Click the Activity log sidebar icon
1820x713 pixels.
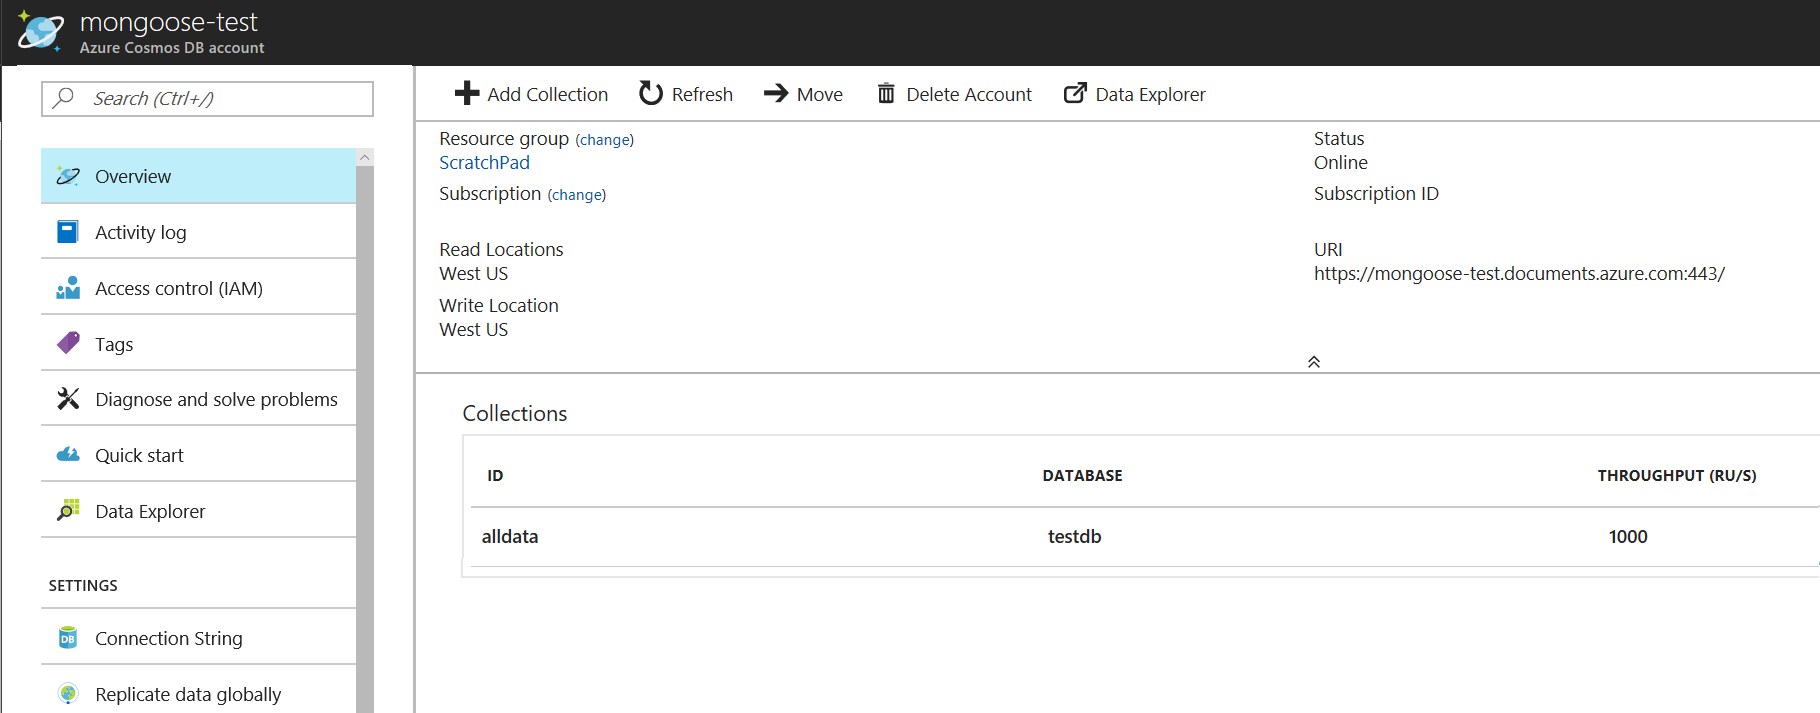pos(68,232)
